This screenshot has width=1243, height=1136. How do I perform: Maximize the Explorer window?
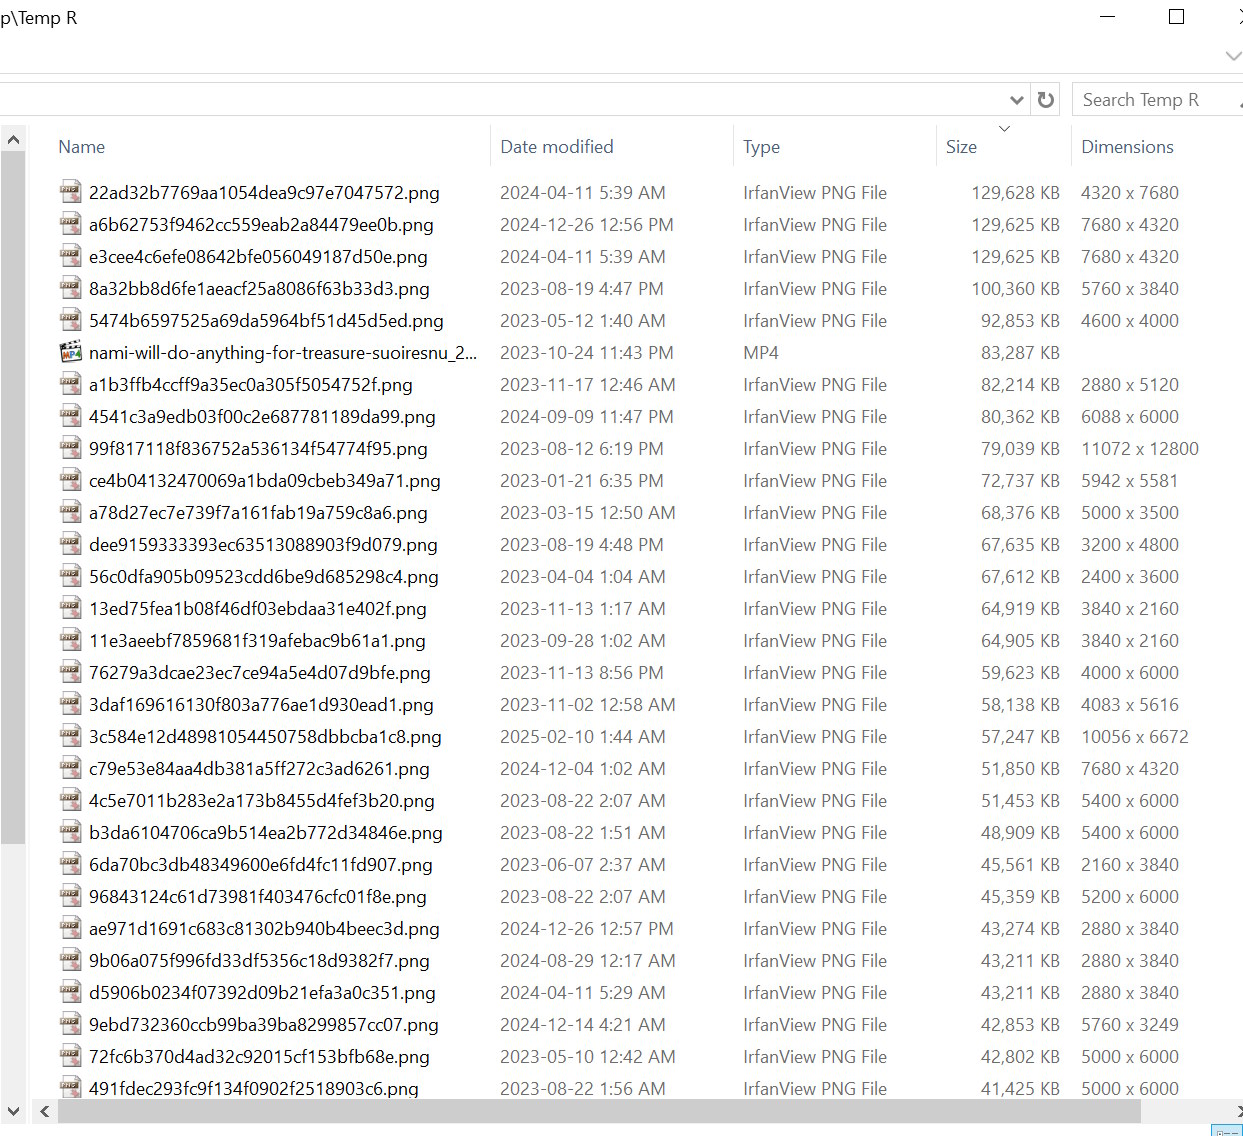click(x=1177, y=17)
